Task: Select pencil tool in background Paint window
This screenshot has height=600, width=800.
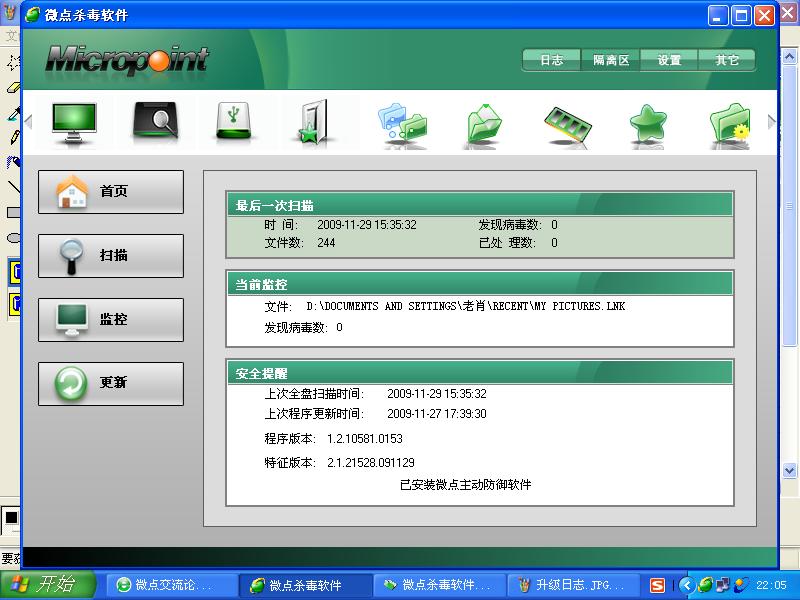Action: click(14, 137)
